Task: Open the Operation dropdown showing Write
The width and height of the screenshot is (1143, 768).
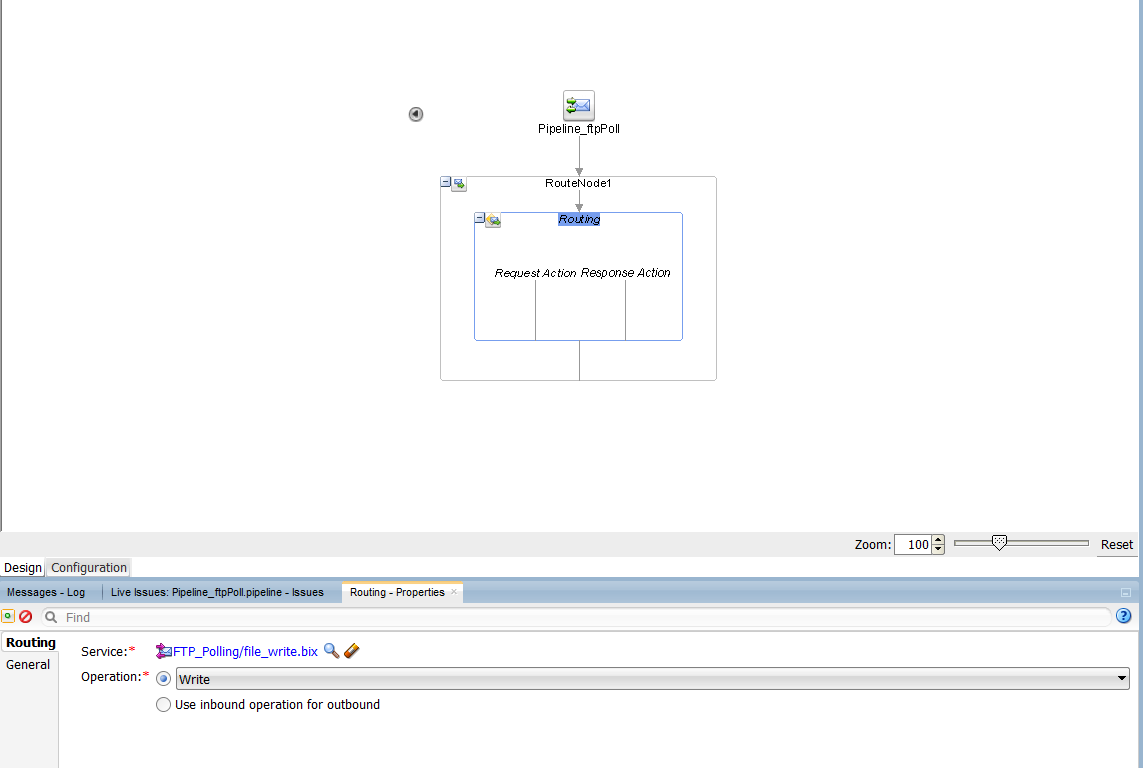Action: pyautogui.click(x=1121, y=679)
